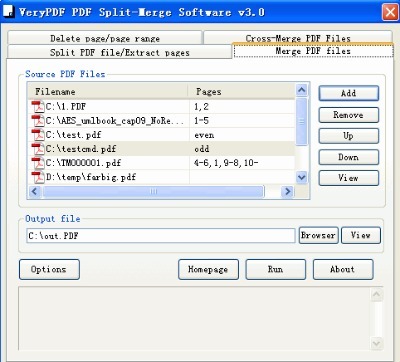Viewport: 400px width, 362px height.
Task: Close the VeryPDF window
Action: coord(390,13)
